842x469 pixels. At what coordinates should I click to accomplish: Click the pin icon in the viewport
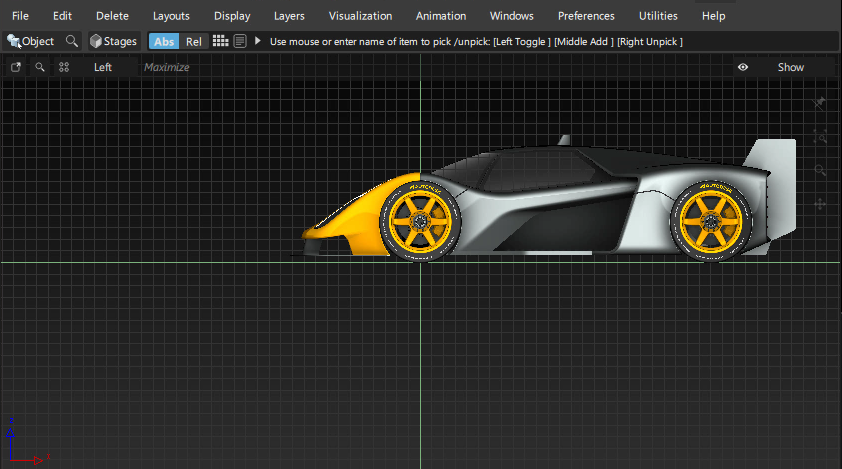820,103
